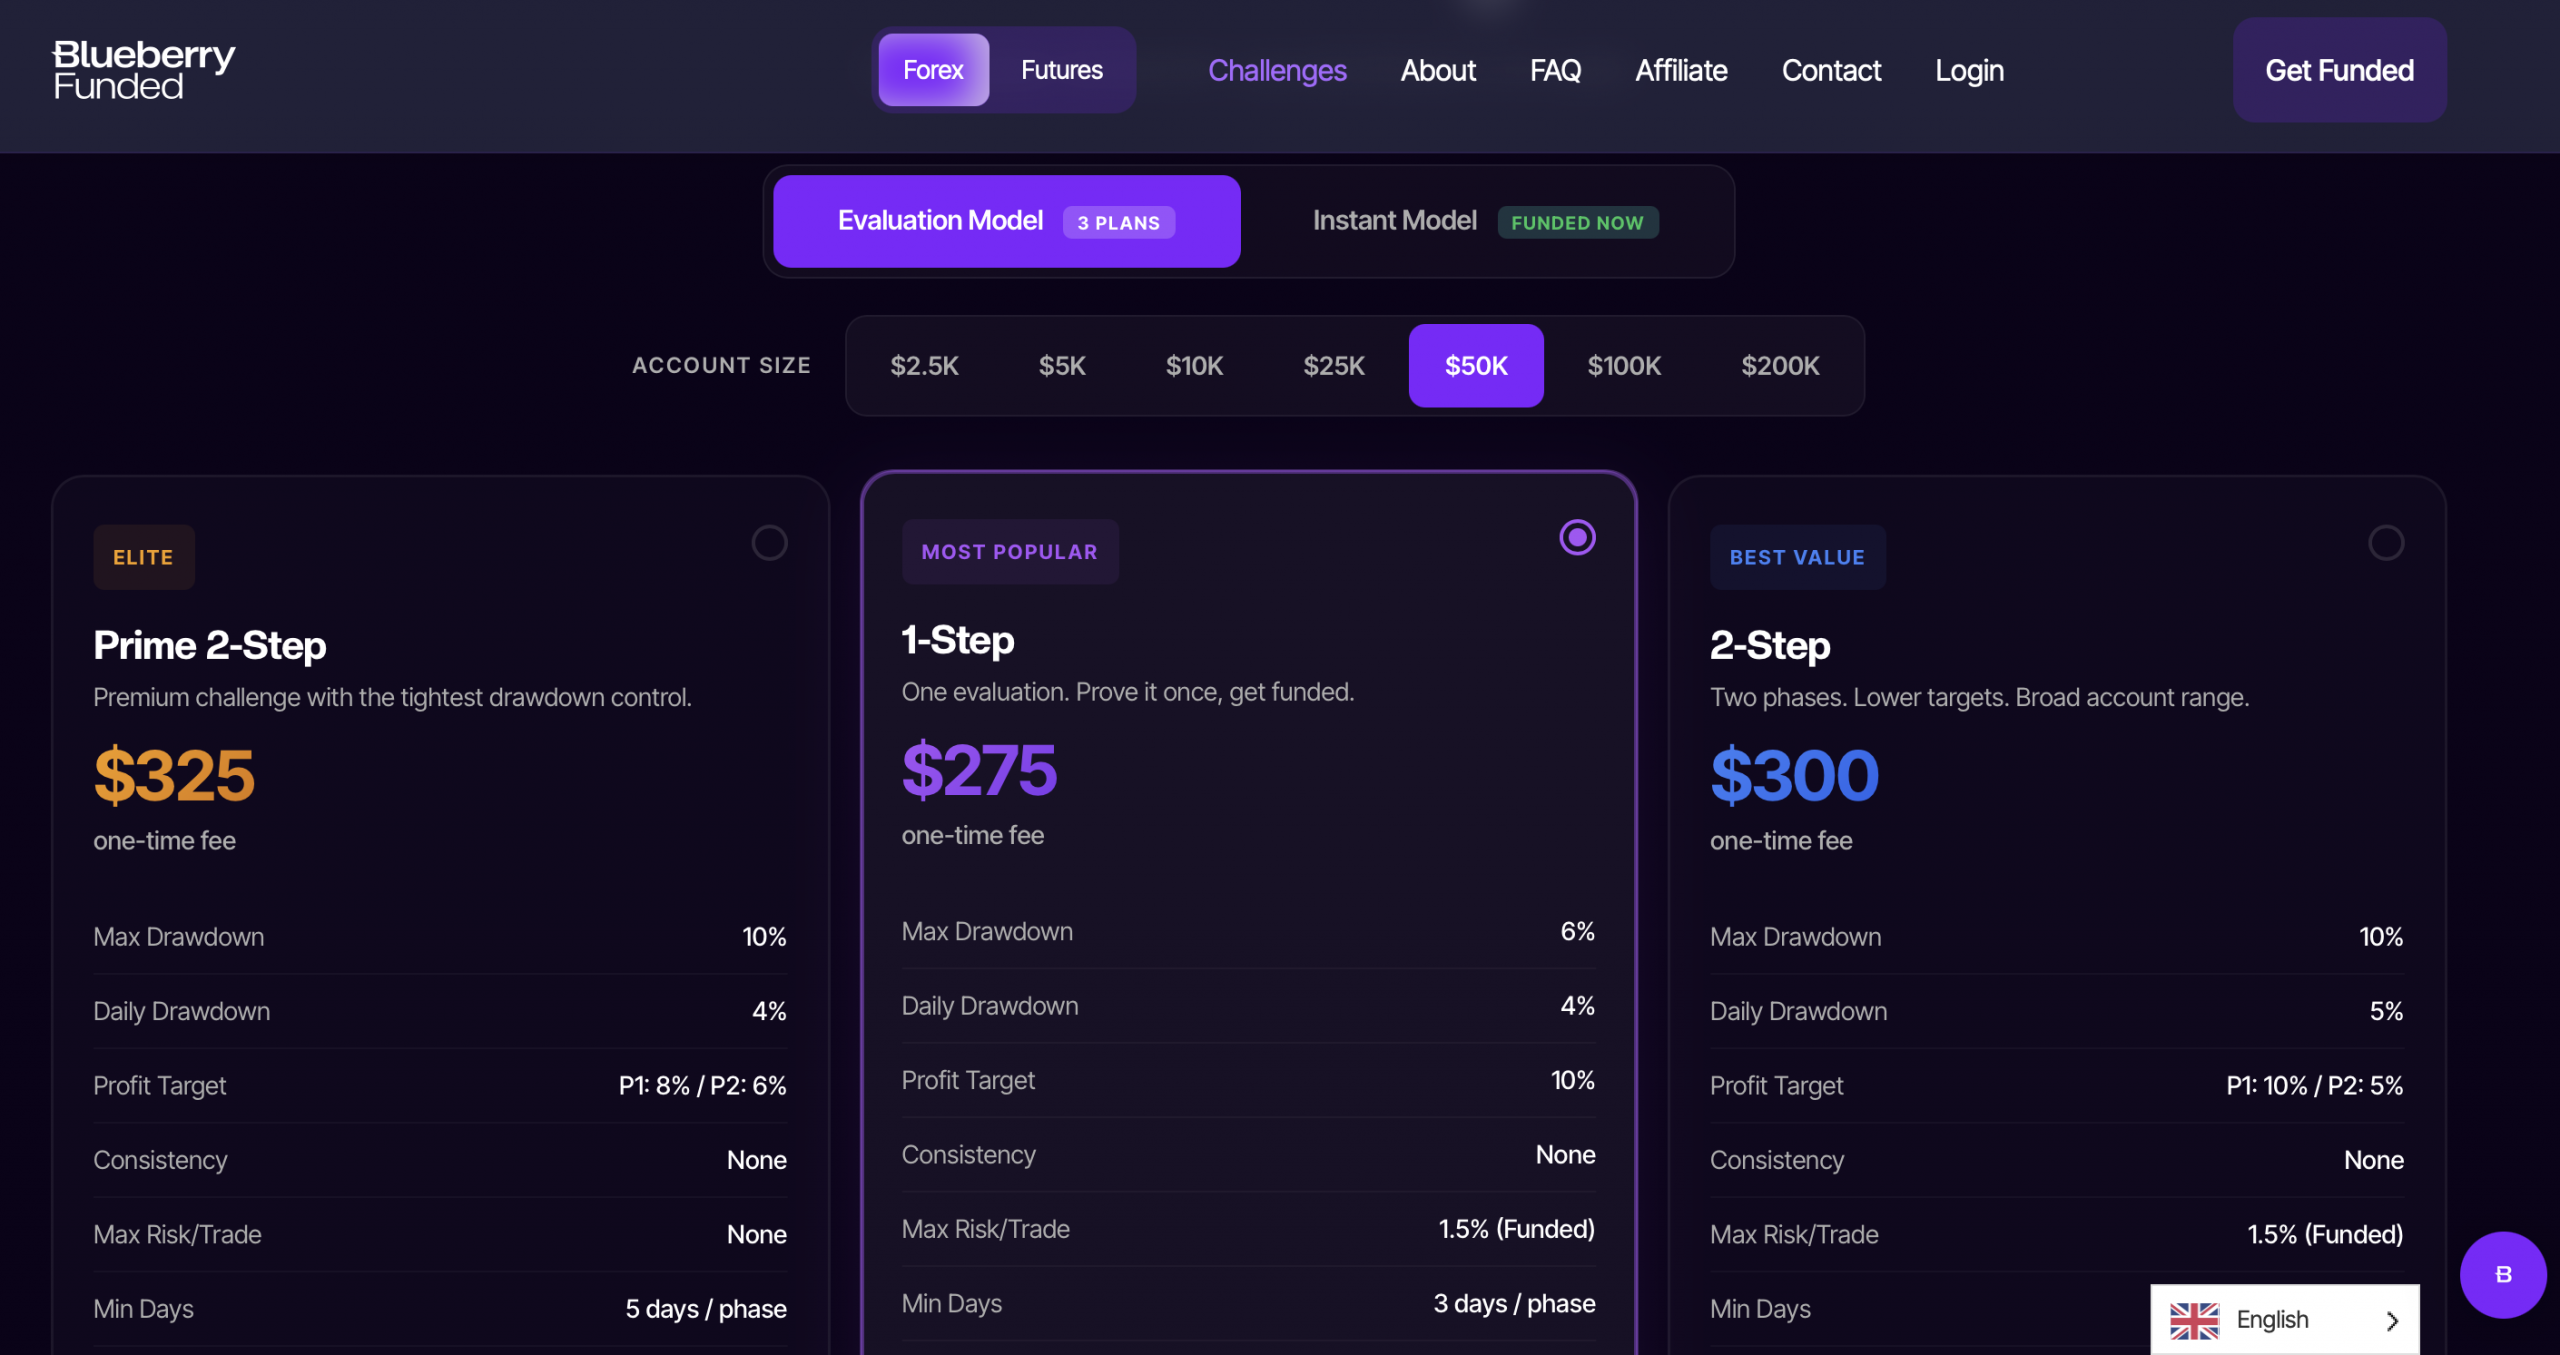Viewport: 2560px width, 1355px height.
Task: Click the $300 price
Action: pyautogui.click(x=1795, y=775)
